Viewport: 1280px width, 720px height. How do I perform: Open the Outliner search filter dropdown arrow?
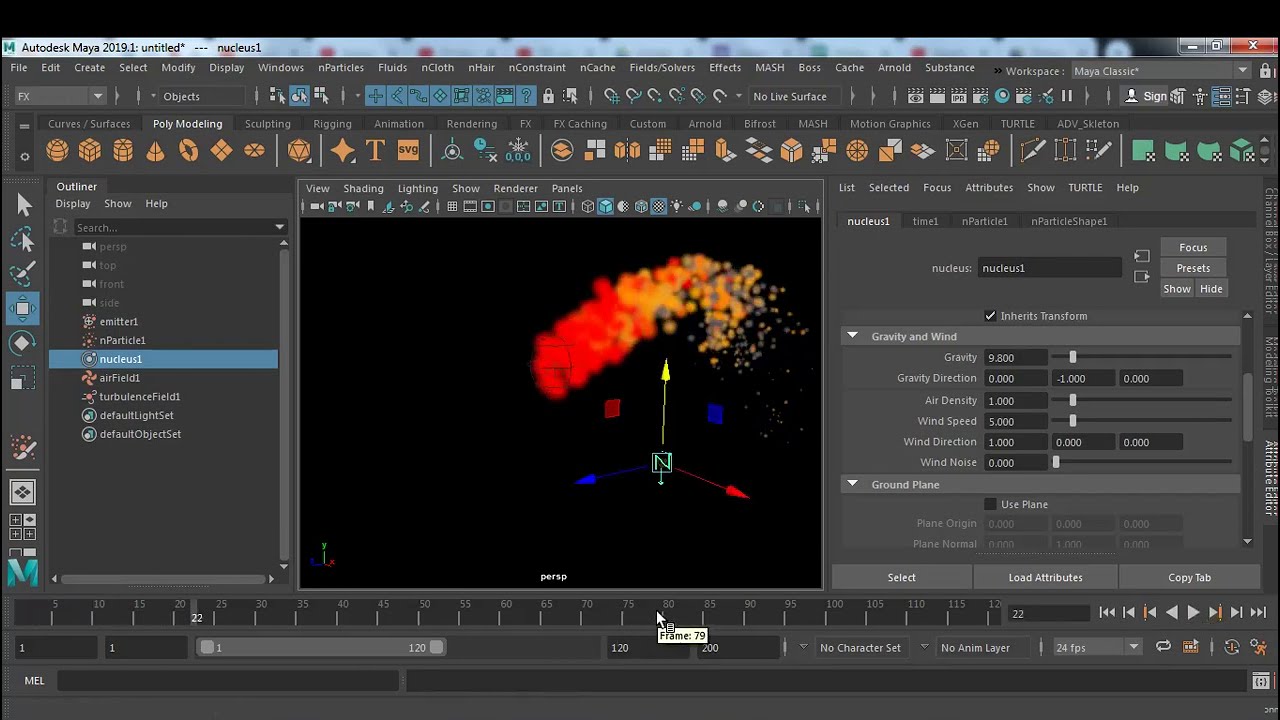click(280, 228)
